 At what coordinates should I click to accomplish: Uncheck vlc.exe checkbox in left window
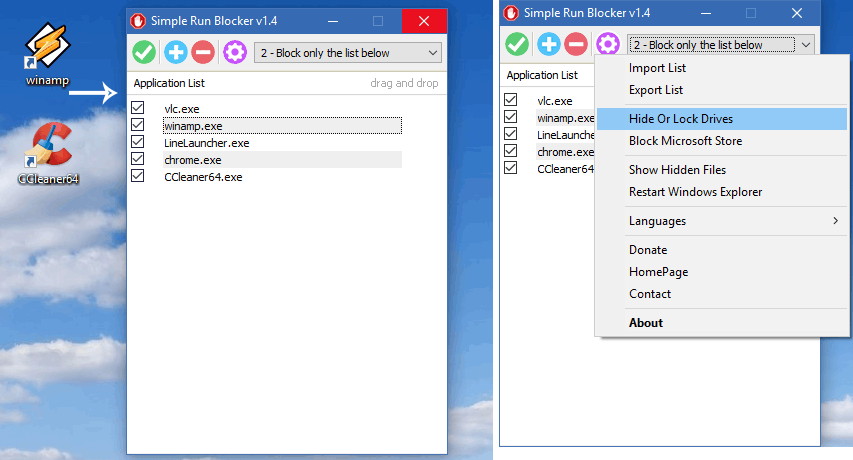point(138,108)
